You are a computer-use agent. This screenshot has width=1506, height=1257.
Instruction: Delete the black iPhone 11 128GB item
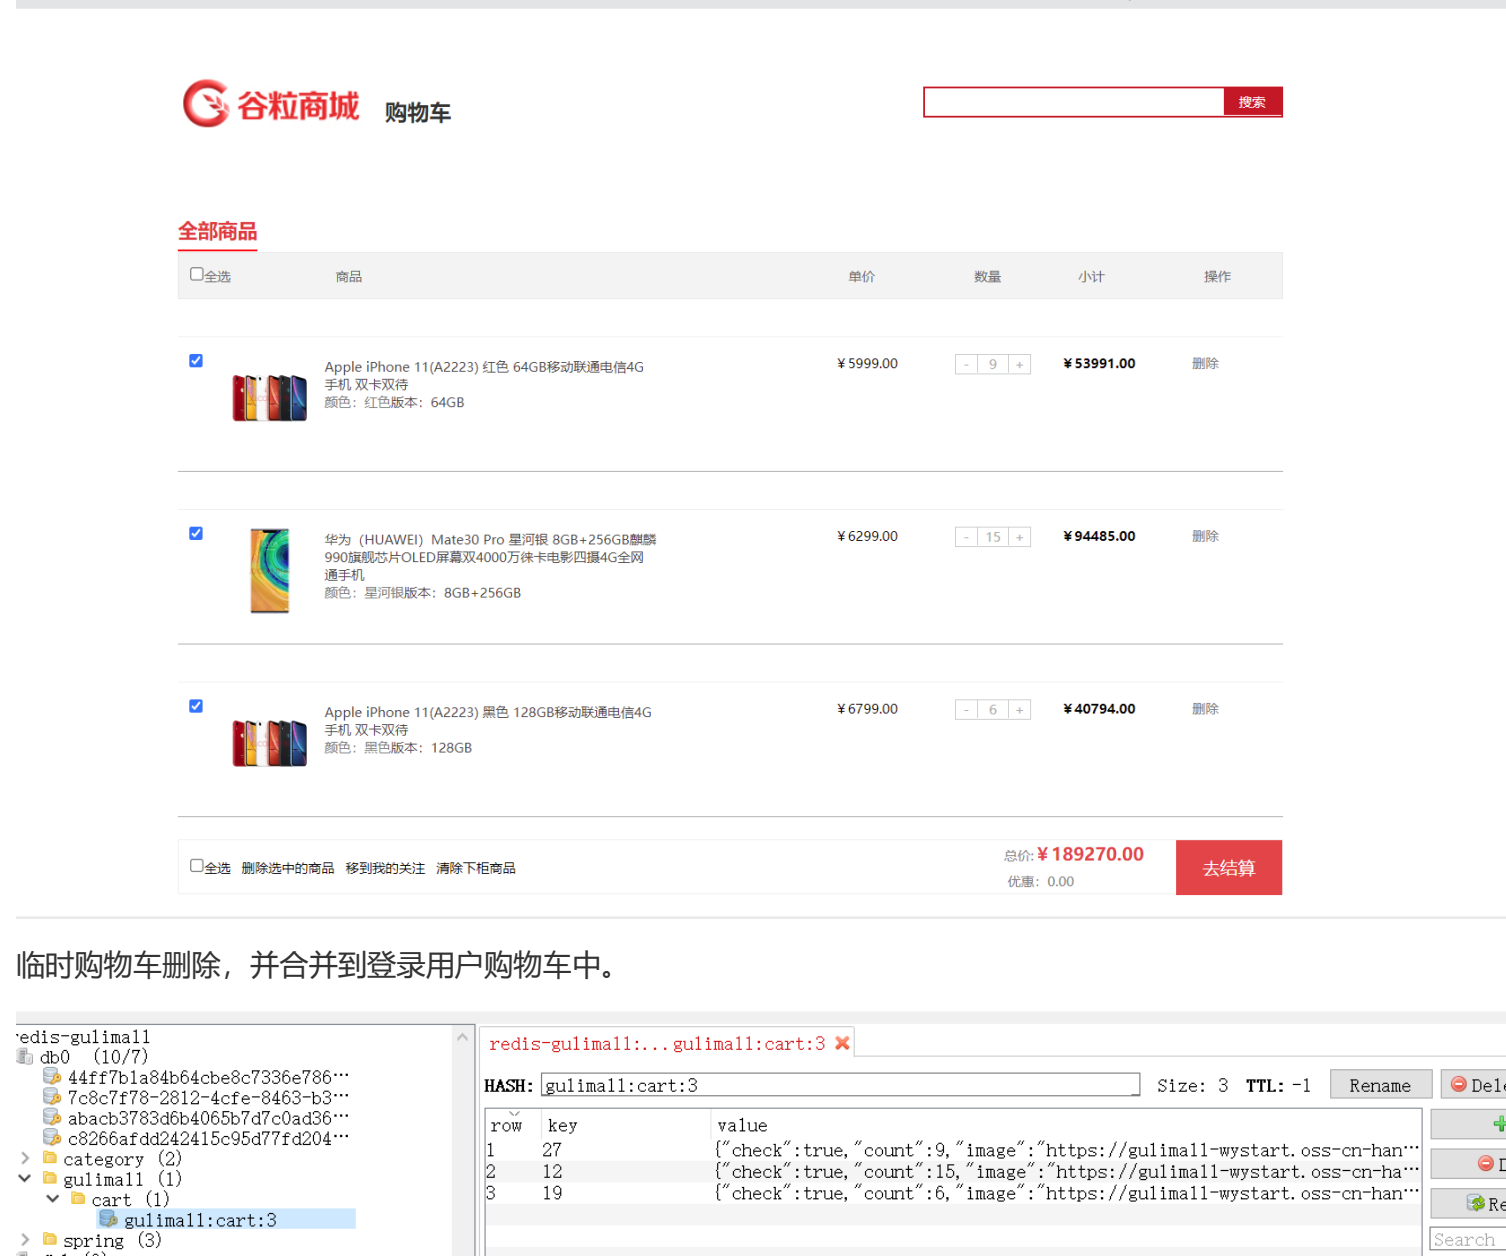tap(1205, 708)
